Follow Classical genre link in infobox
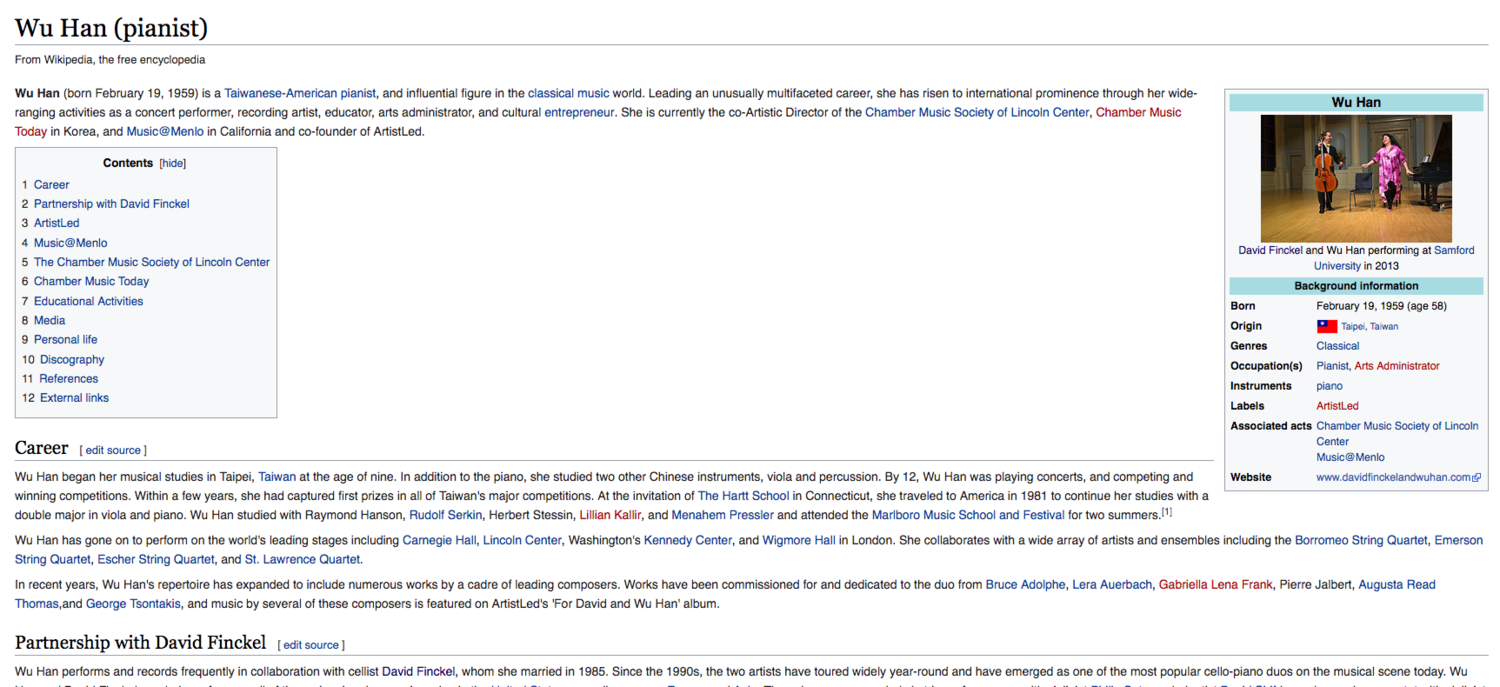Viewport: 1500px width, 687px height. tap(1337, 346)
